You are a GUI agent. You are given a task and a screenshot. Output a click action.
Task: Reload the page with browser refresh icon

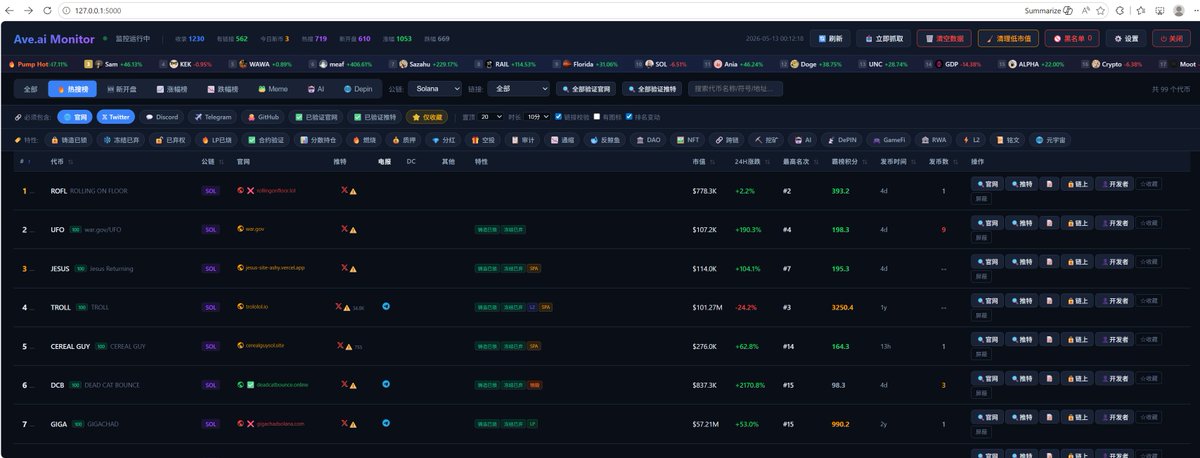[48, 10]
